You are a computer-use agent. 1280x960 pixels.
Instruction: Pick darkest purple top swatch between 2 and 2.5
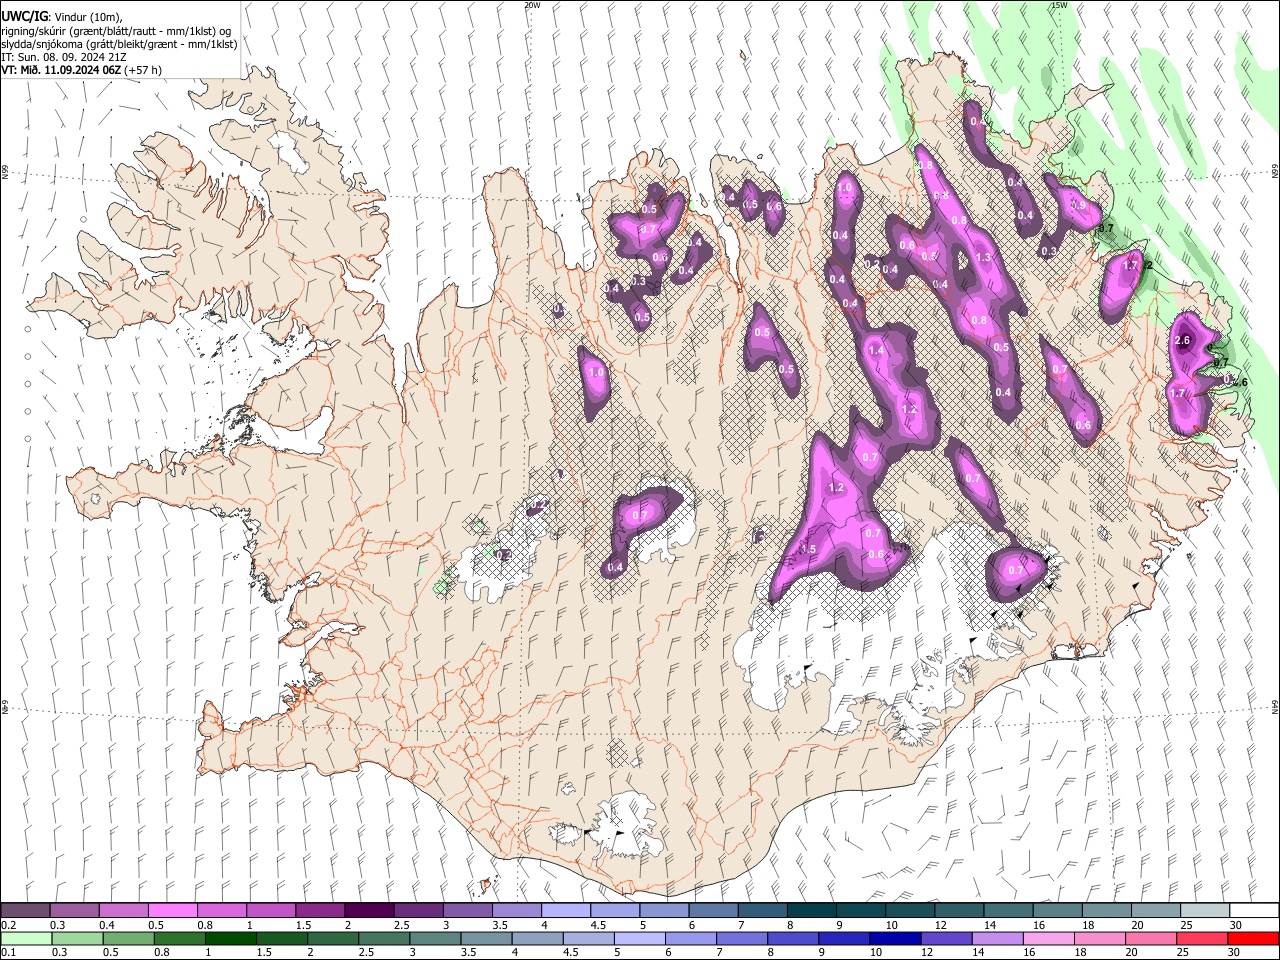[x=369, y=910]
